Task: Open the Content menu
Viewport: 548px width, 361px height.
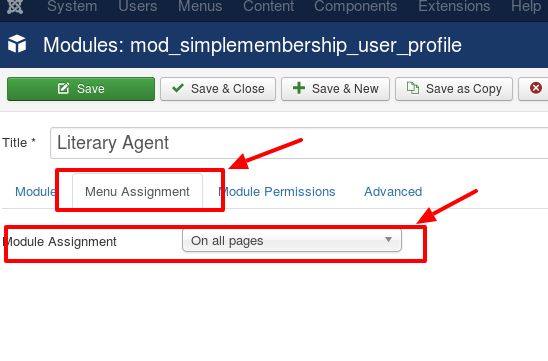Action: 268,6
